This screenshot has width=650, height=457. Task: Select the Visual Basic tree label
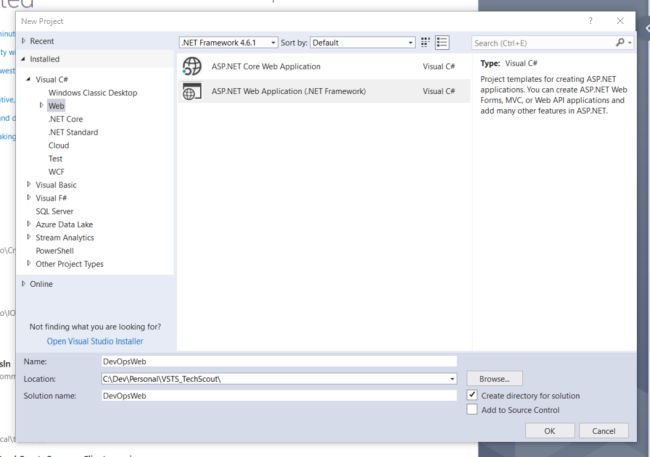pos(56,185)
